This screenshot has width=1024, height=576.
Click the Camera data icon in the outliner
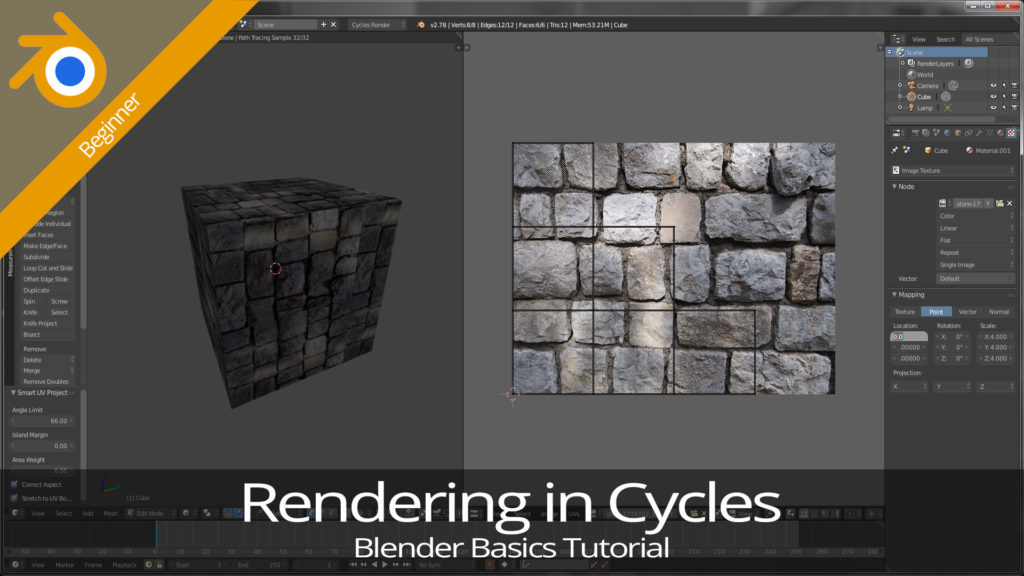click(953, 86)
